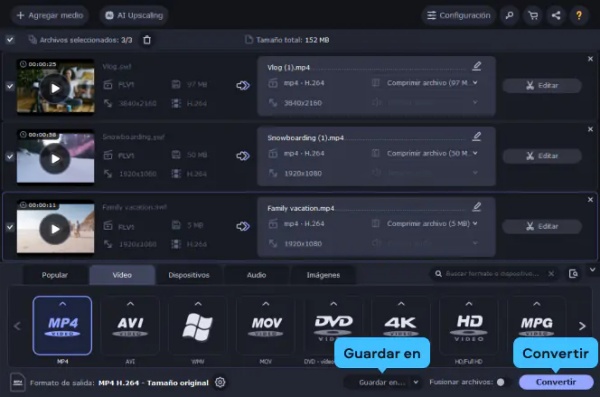Show next formats with right arrow
Viewport: 600px width, 397px height.
pyautogui.click(x=582, y=326)
